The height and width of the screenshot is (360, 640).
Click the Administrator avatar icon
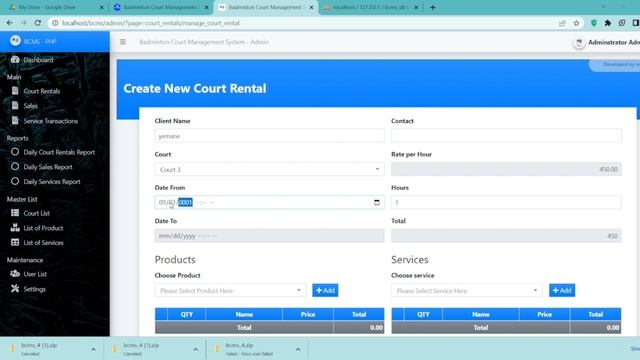pos(579,42)
